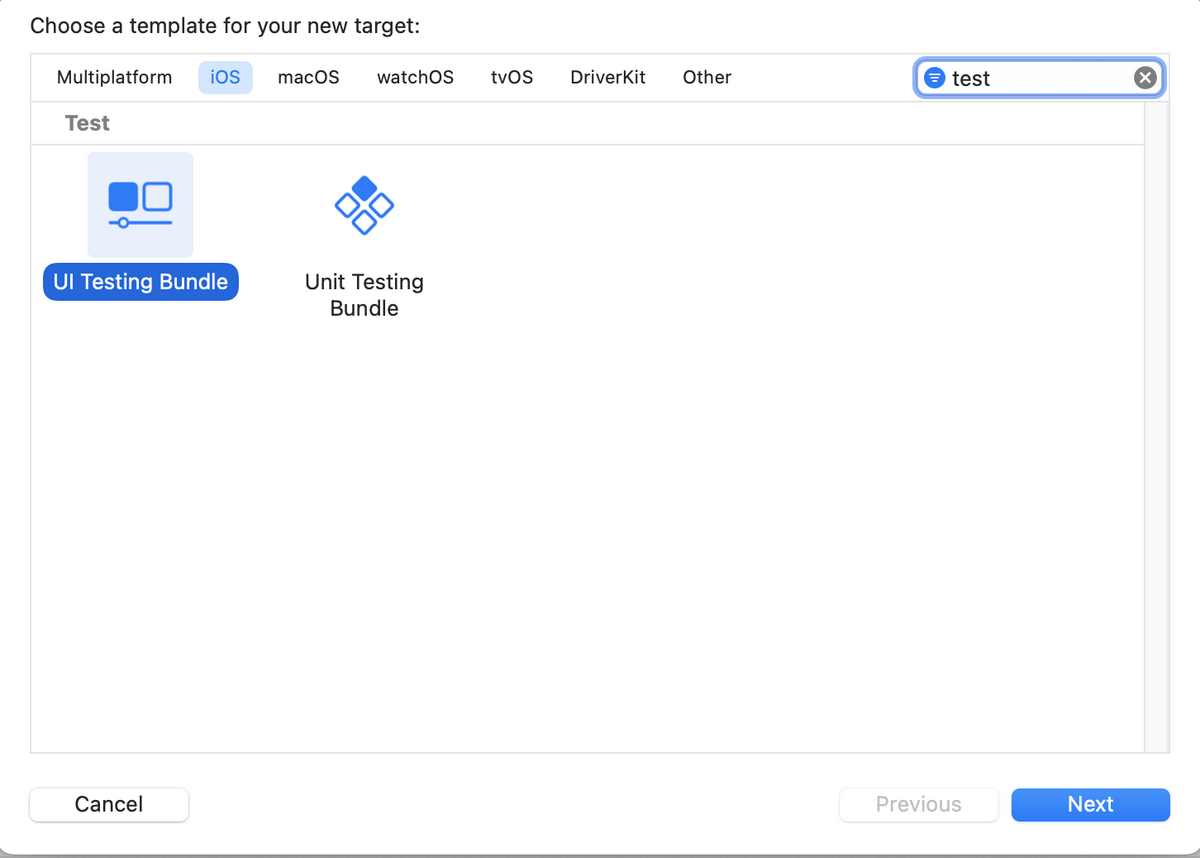Click the Cancel button
Image resolution: width=1200 pixels, height=858 pixels.
[109, 804]
